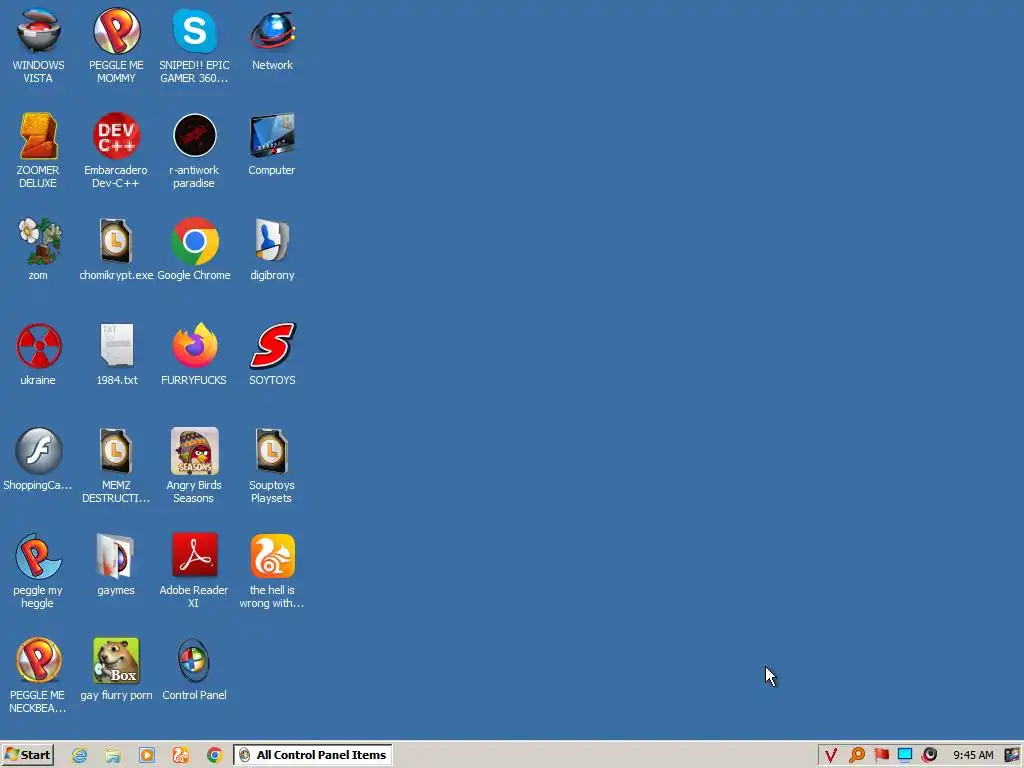
Task: Click the orange magnifier tray icon
Action: tap(856, 755)
